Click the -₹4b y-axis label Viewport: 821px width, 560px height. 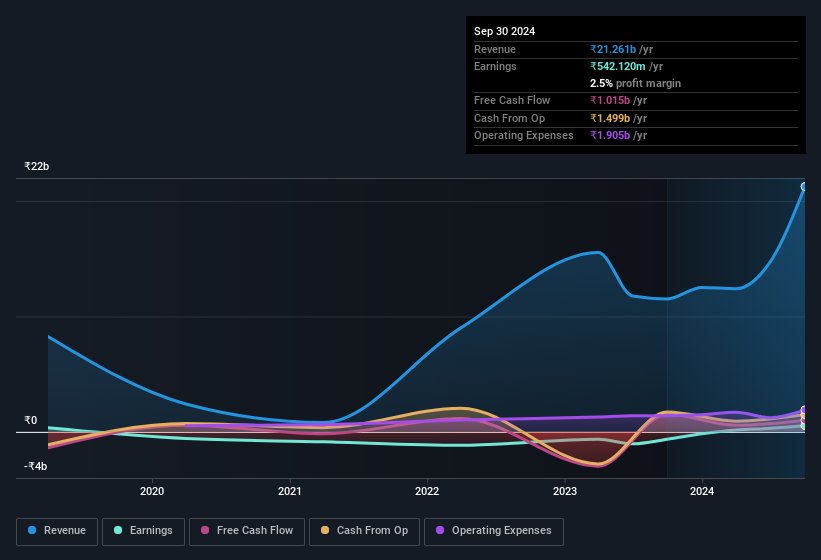pyautogui.click(x=35, y=466)
